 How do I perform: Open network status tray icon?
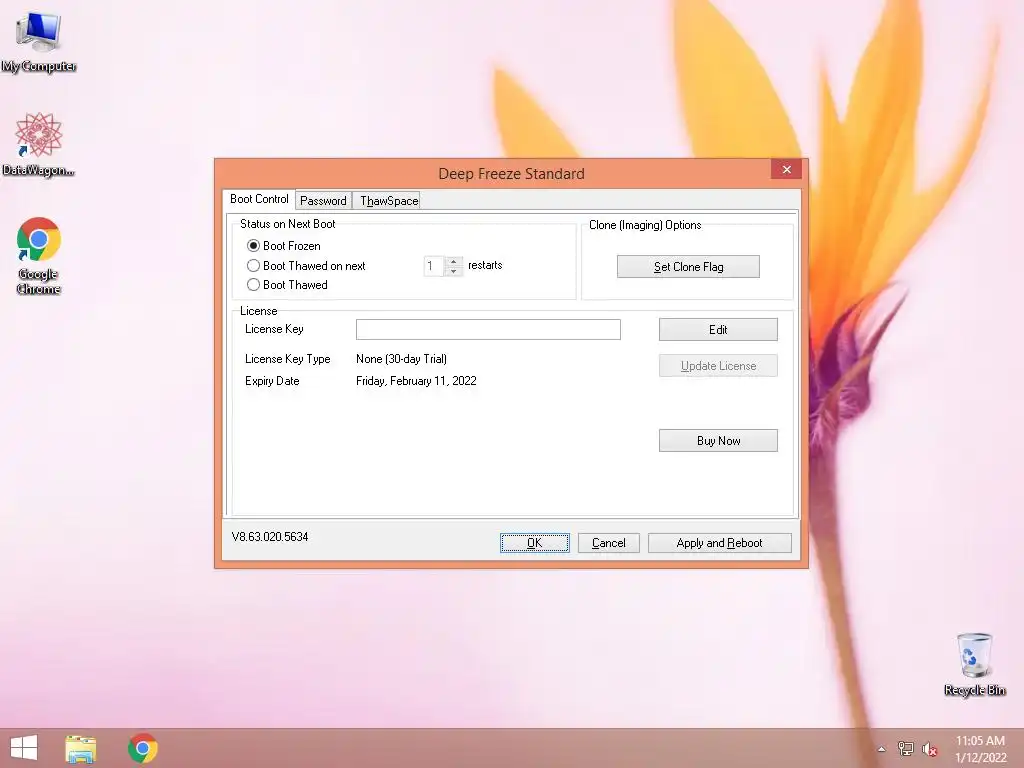[x=906, y=748]
